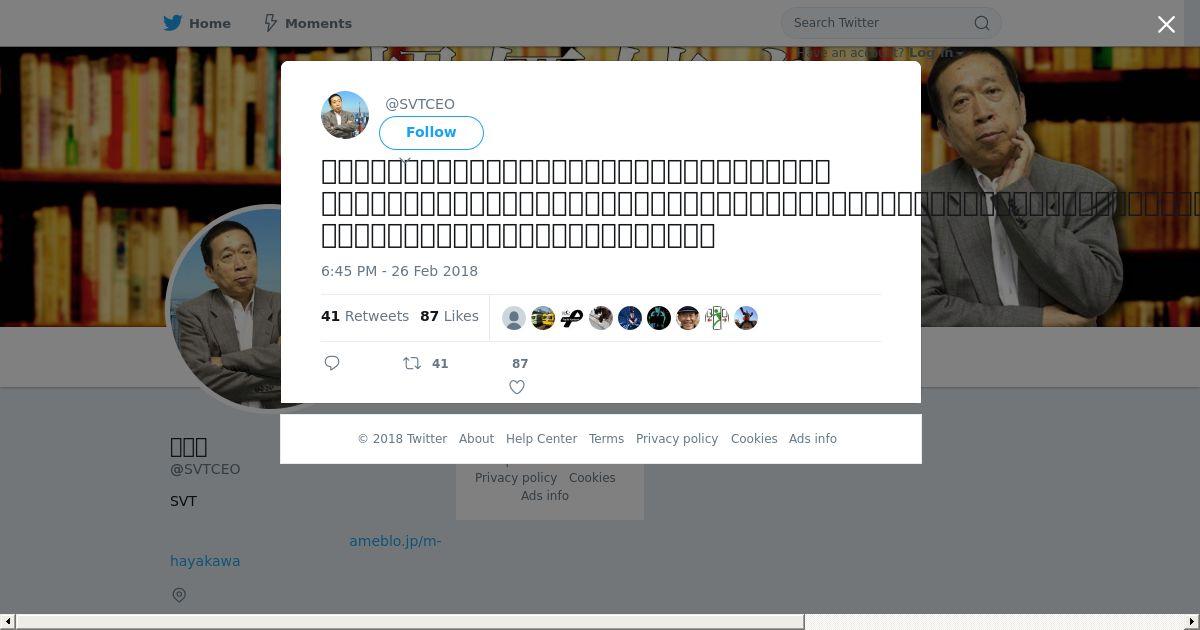Click the horizontal scrollbar right arrow
This screenshot has width=1200, height=630.
tap(1192, 622)
